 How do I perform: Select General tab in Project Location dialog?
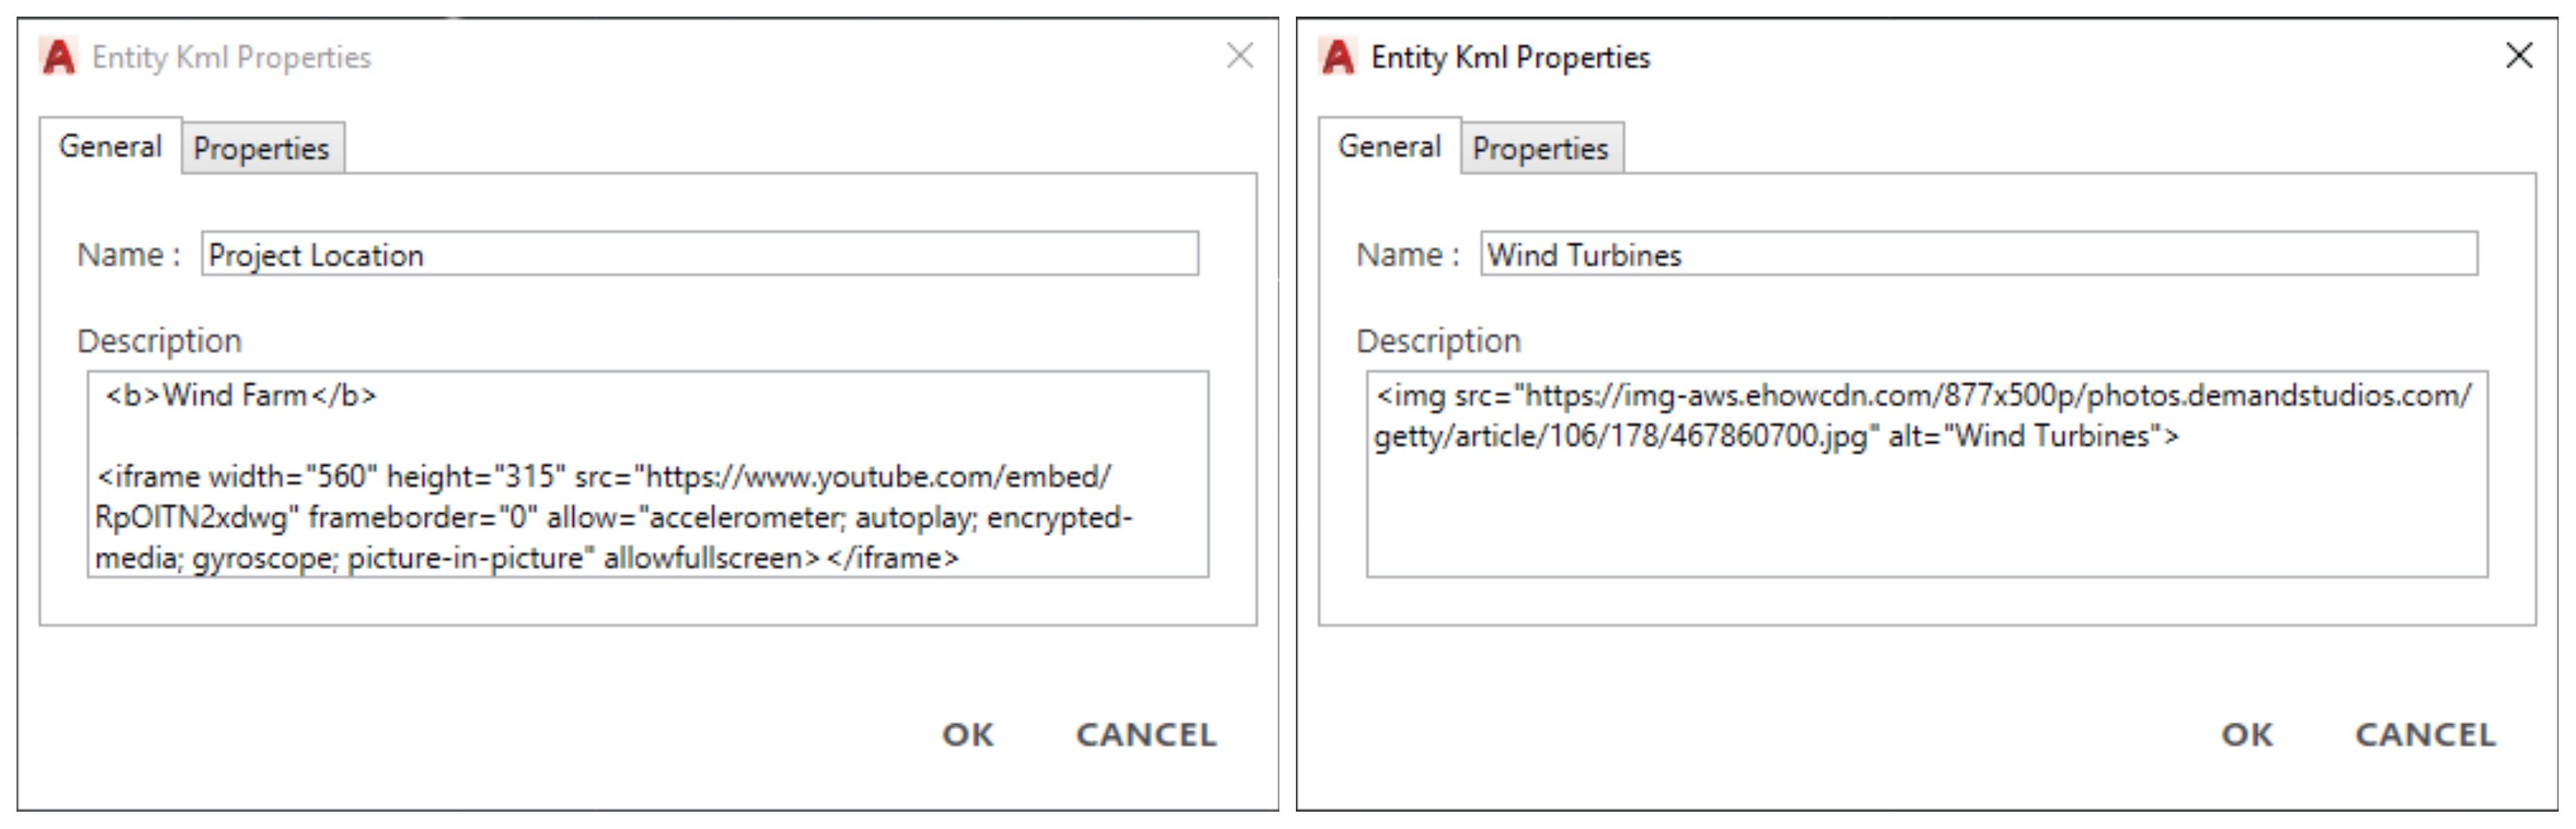(110, 146)
